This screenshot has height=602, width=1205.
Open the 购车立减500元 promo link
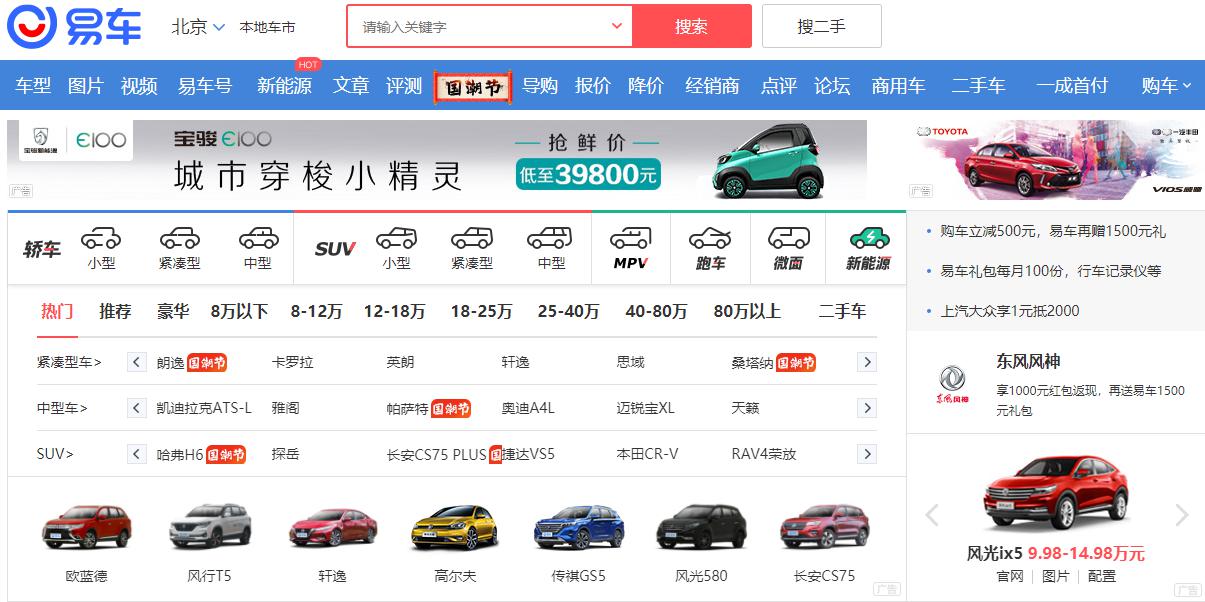[1052, 231]
